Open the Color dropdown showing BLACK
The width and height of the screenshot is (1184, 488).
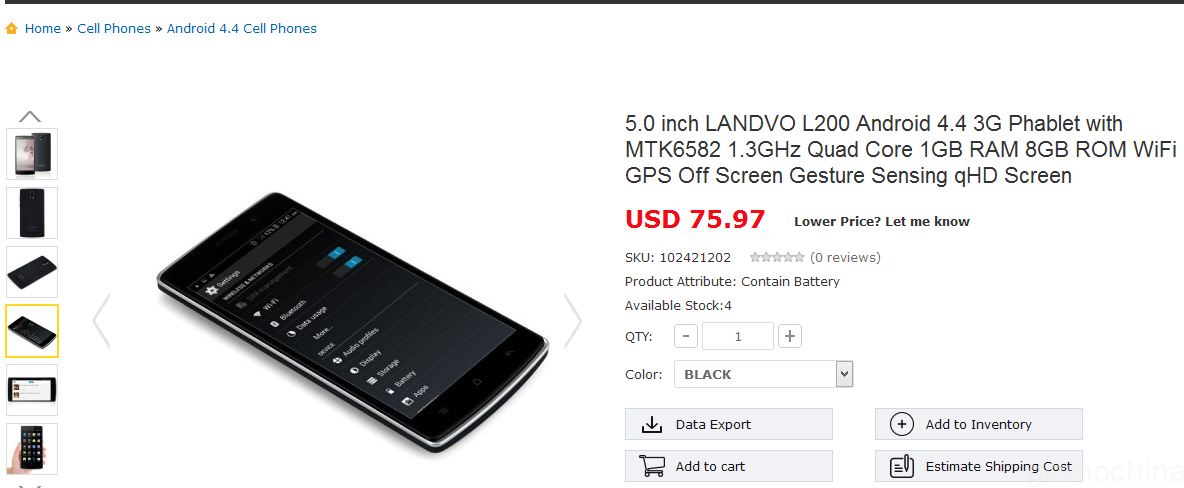[x=763, y=374]
